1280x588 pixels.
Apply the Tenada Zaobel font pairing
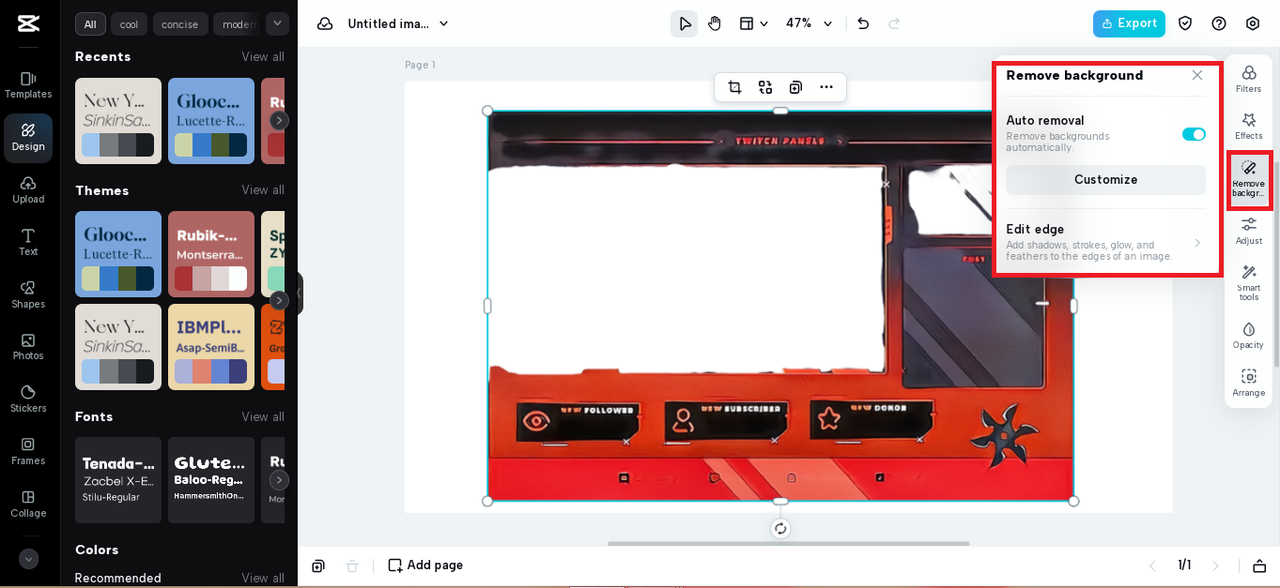tap(118, 480)
